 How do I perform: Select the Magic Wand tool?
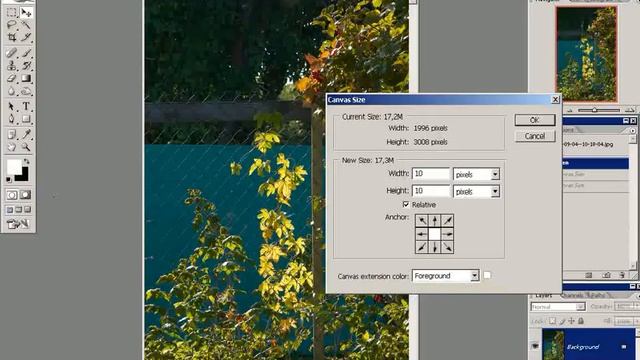(x=26, y=25)
